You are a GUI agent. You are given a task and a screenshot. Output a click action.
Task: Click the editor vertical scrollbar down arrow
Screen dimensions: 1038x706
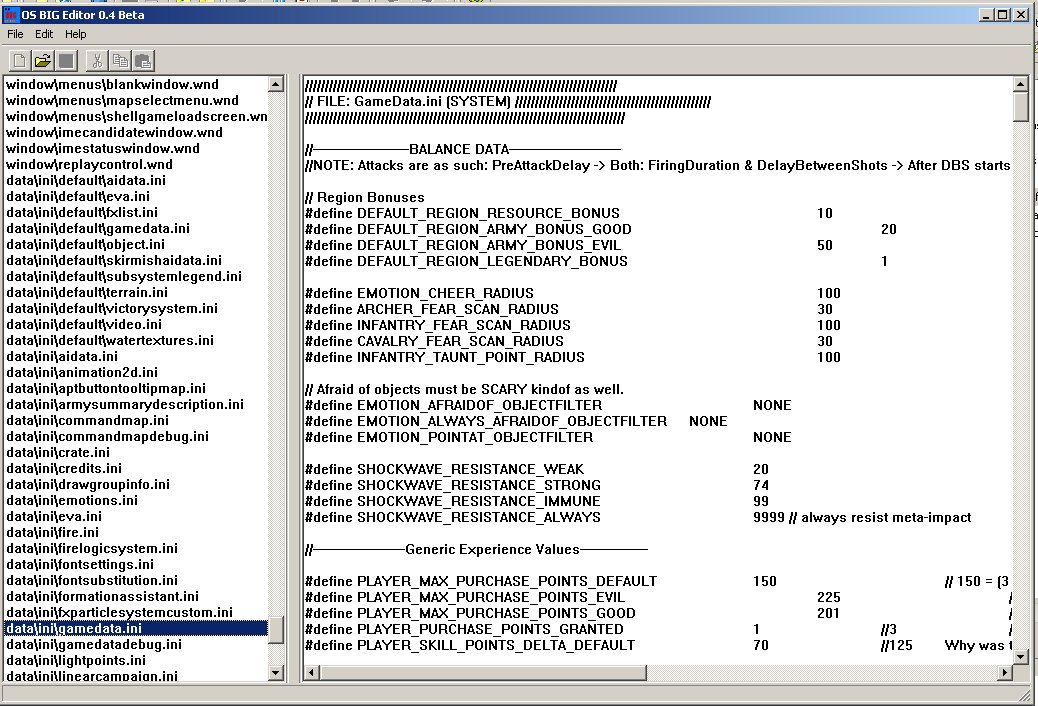coord(1020,655)
